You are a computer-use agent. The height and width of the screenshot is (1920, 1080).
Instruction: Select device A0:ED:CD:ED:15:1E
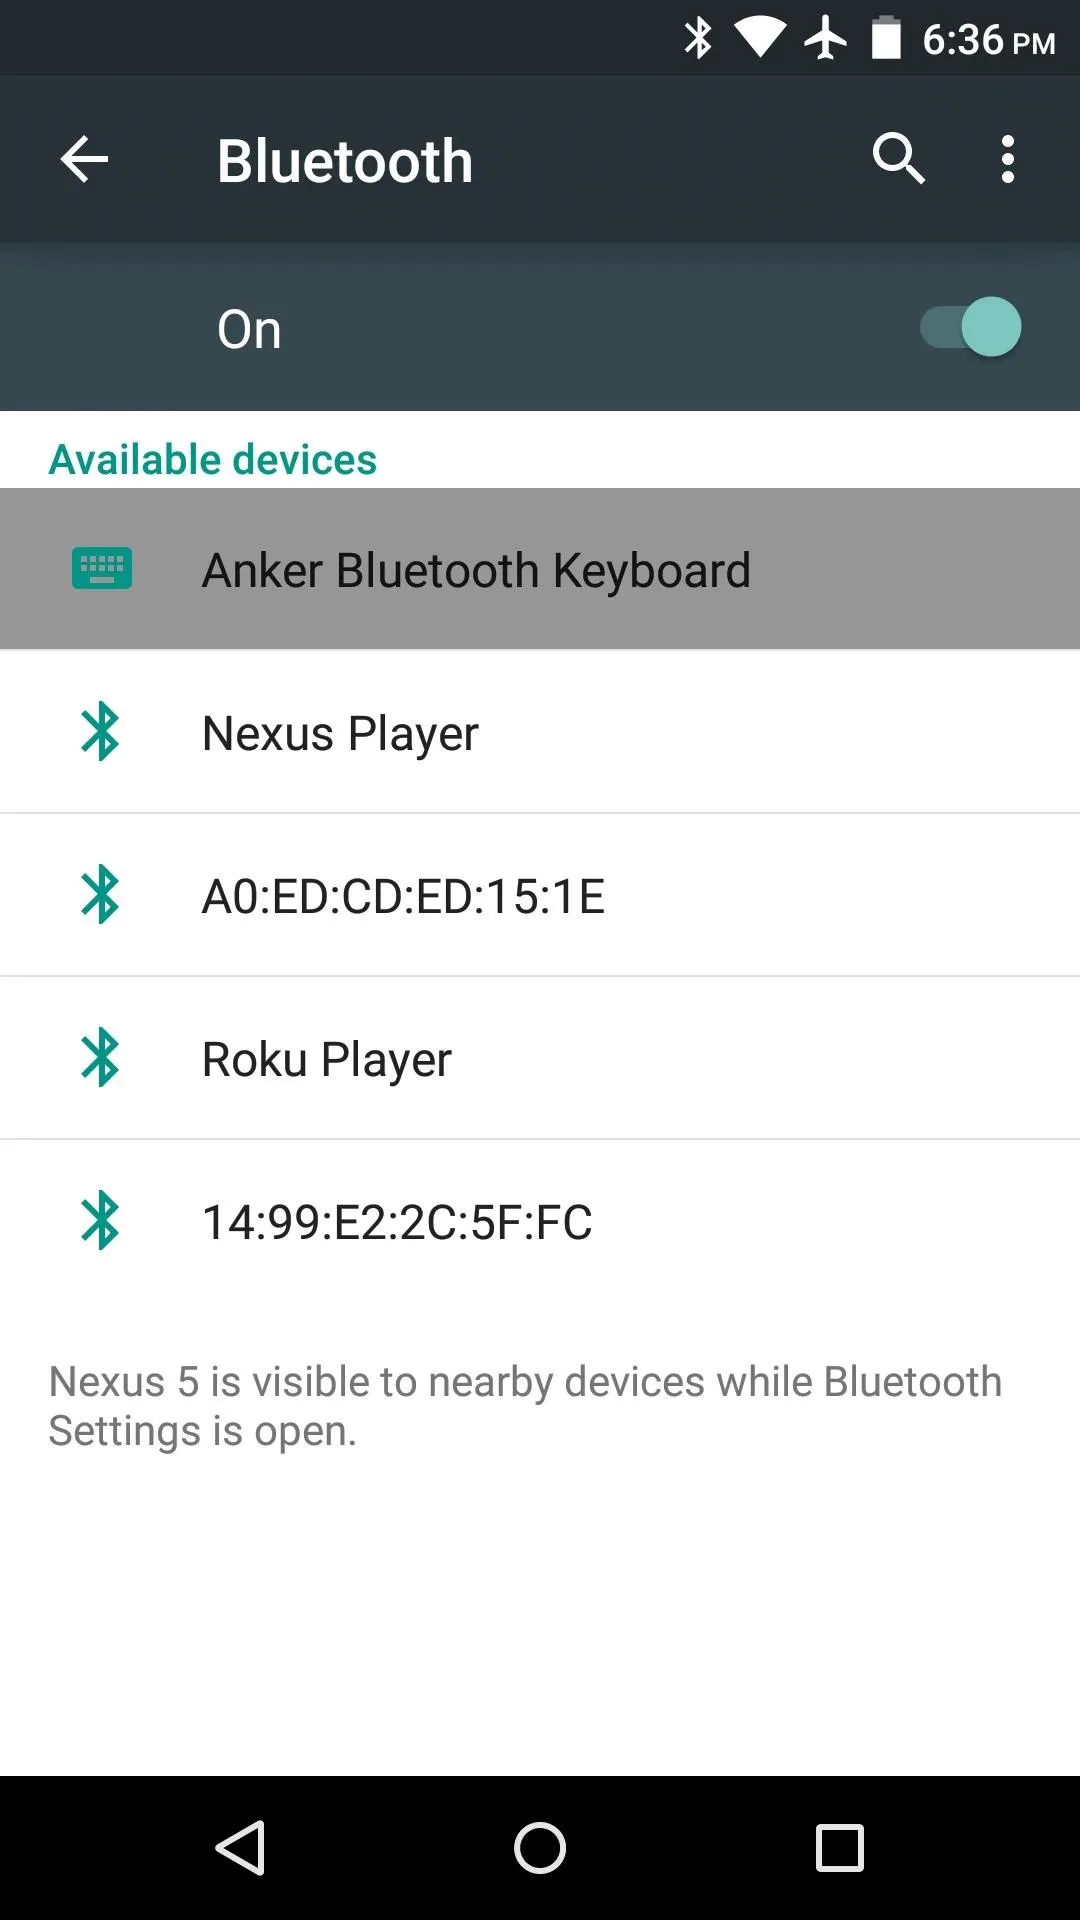pos(540,895)
